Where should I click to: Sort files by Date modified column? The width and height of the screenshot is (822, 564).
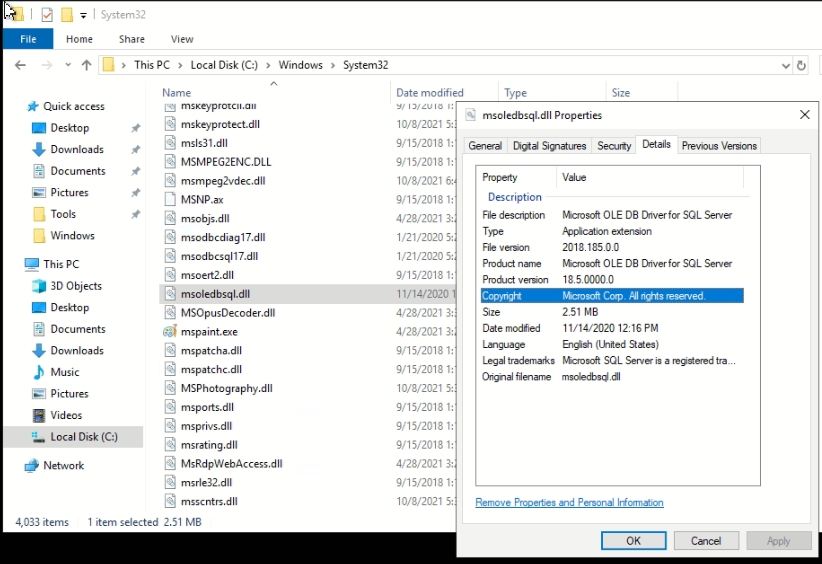pos(429,93)
